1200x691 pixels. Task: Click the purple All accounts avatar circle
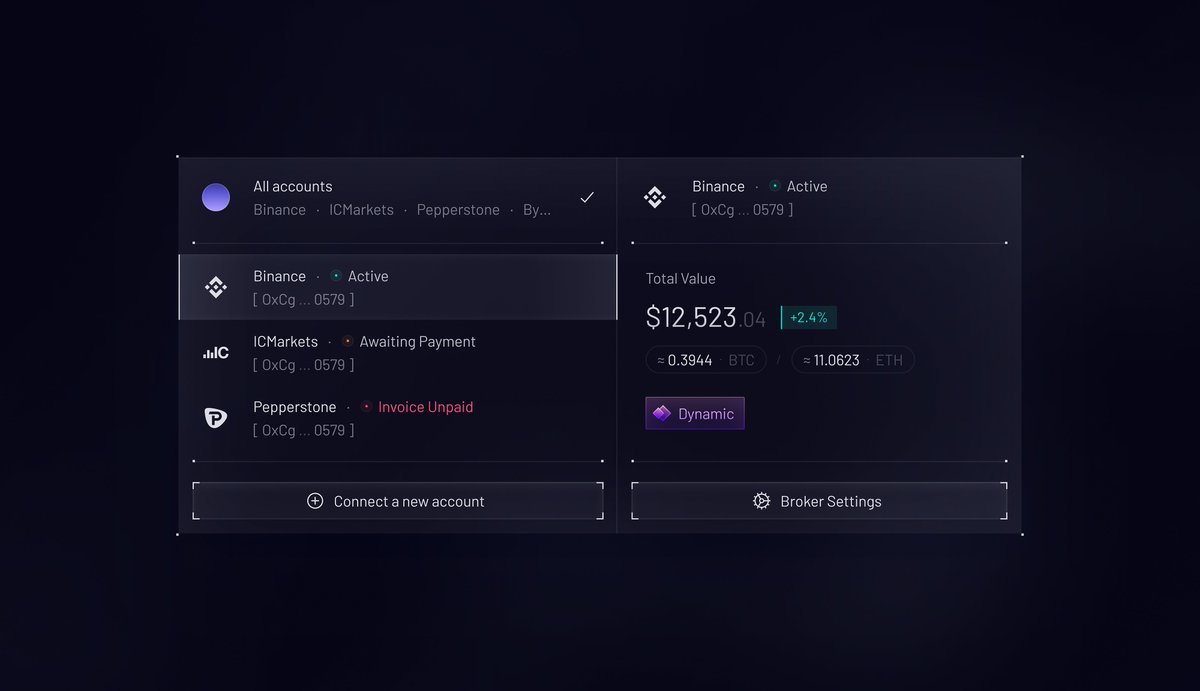point(215,198)
